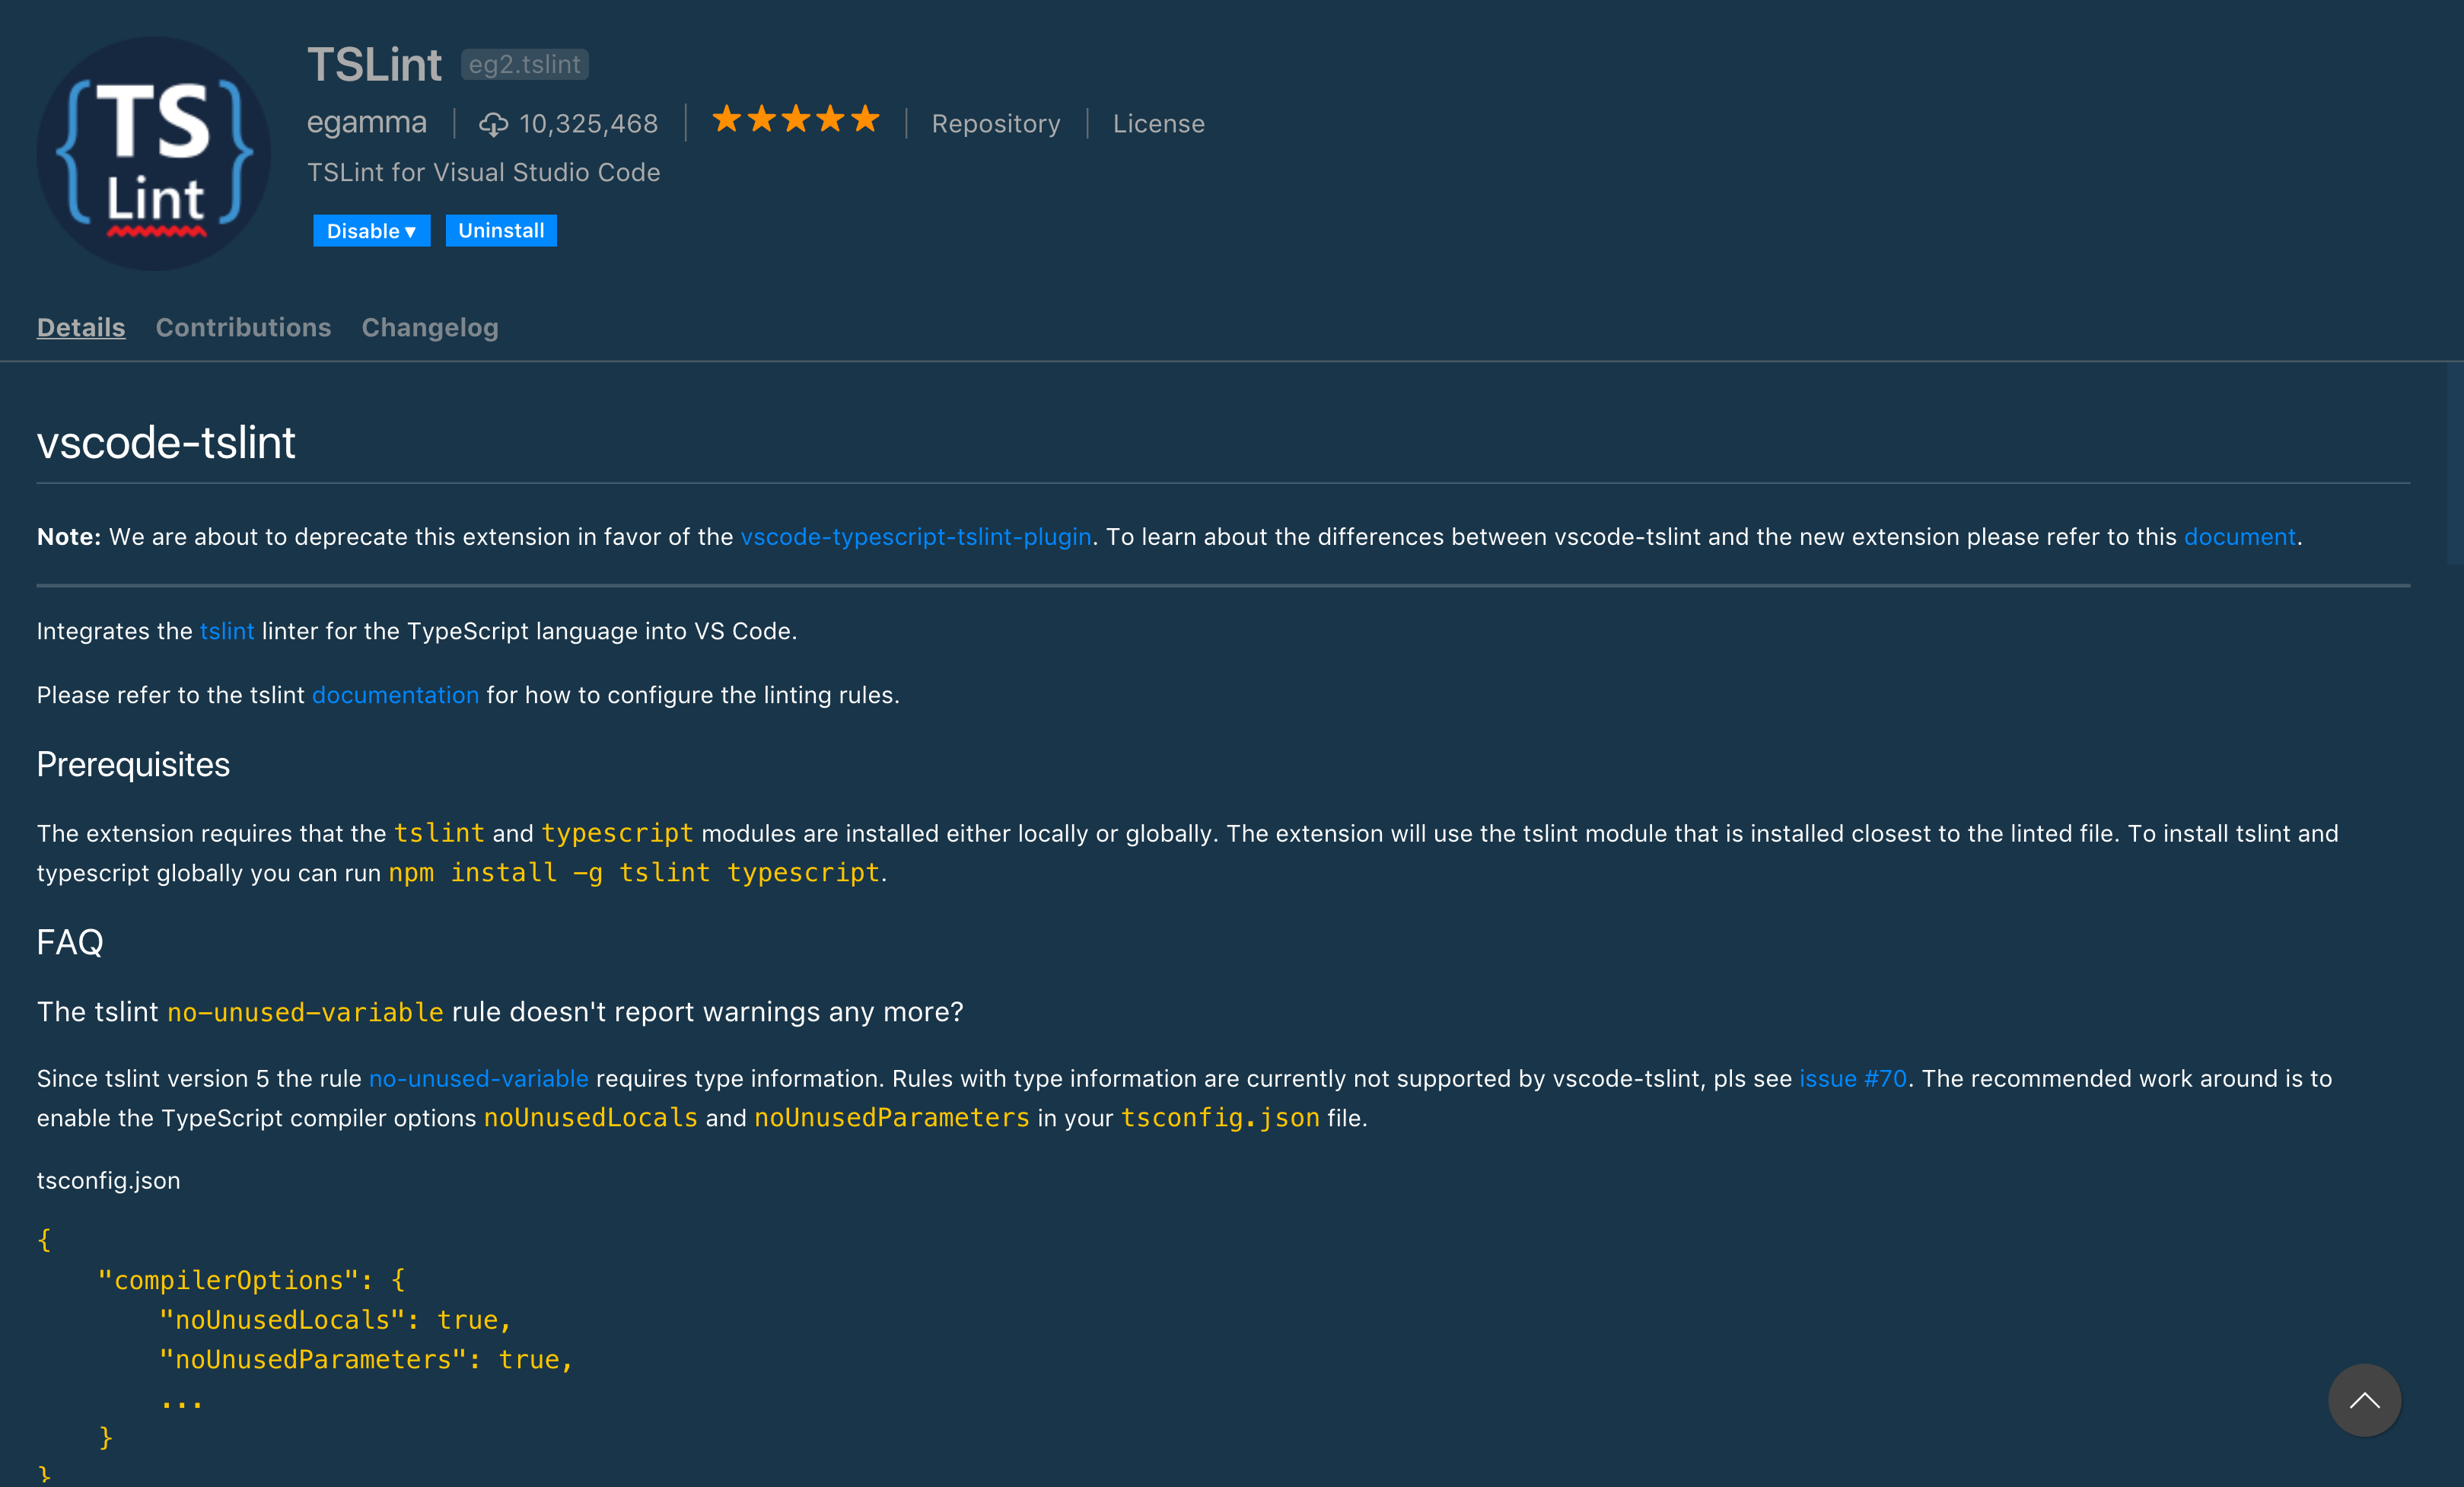The height and width of the screenshot is (1487, 2464).
Task: Switch to the Details tab
Action: (81, 327)
